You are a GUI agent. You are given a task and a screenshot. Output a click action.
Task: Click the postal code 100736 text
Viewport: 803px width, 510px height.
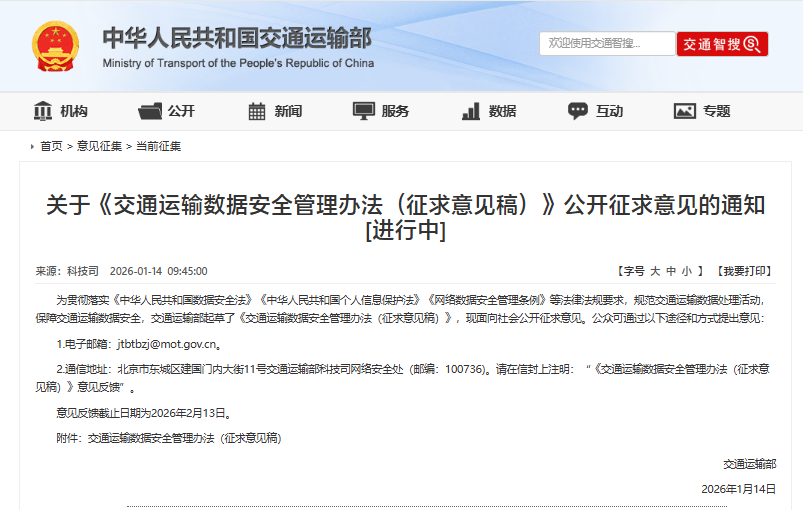[464, 369]
